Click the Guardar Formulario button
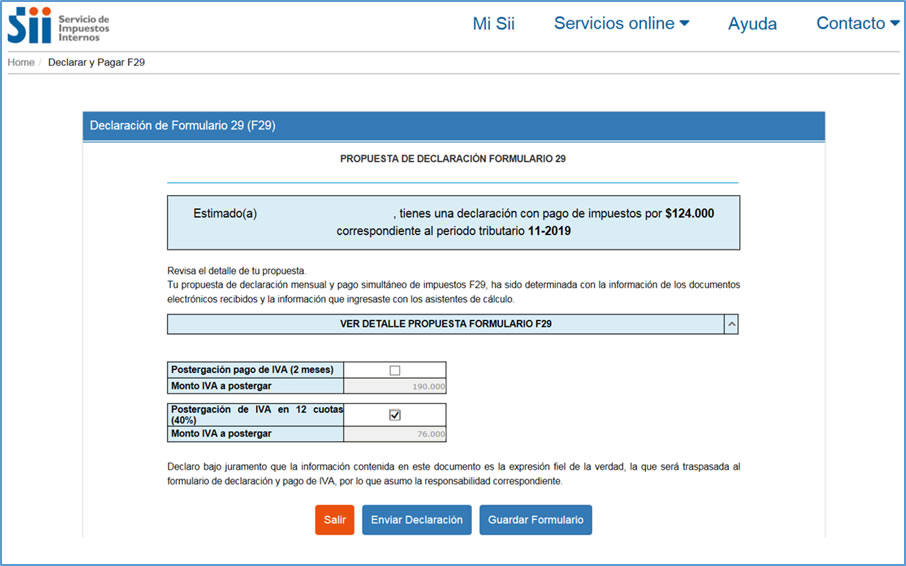 click(535, 520)
